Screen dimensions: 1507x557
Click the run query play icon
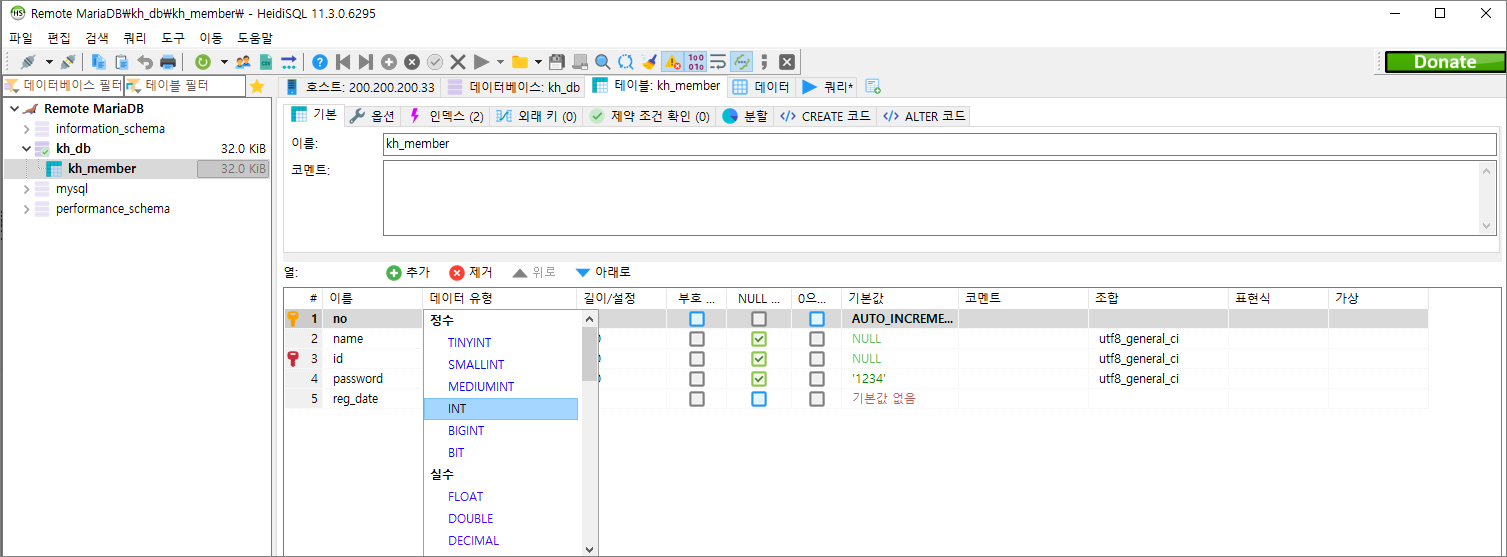coord(481,61)
